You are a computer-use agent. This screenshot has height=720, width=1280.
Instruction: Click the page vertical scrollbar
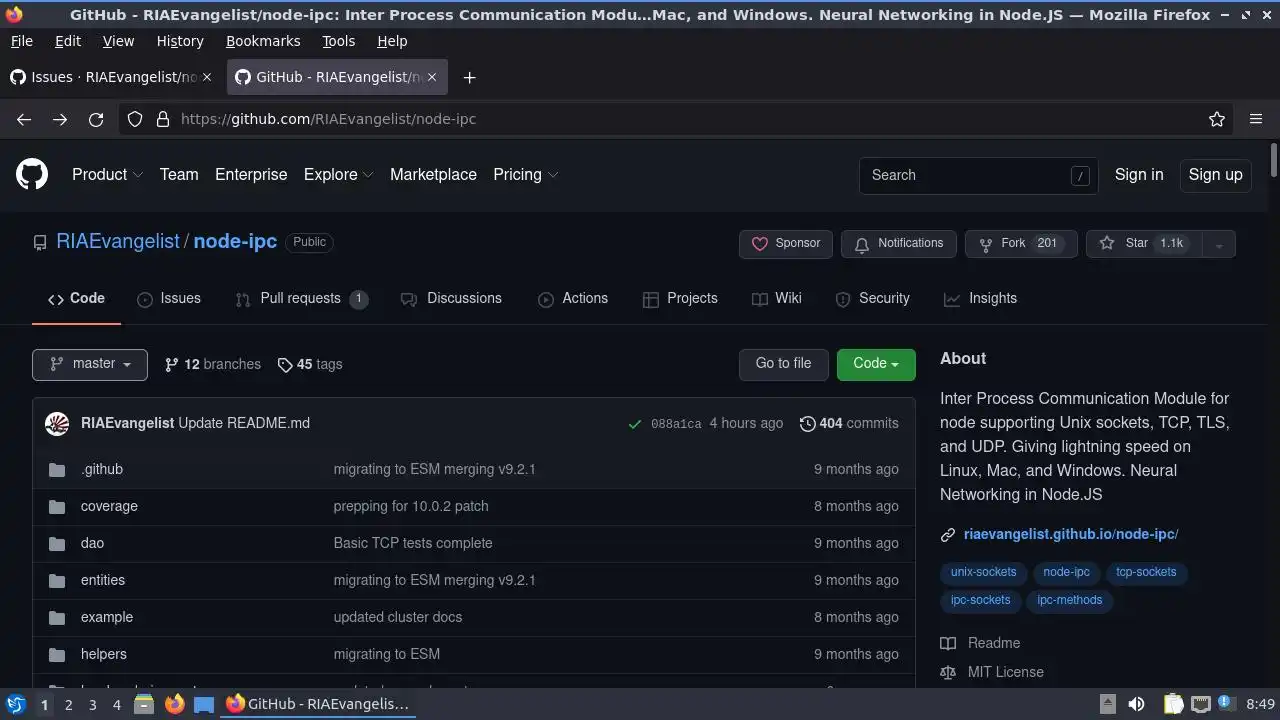[x=1274, y=160]
